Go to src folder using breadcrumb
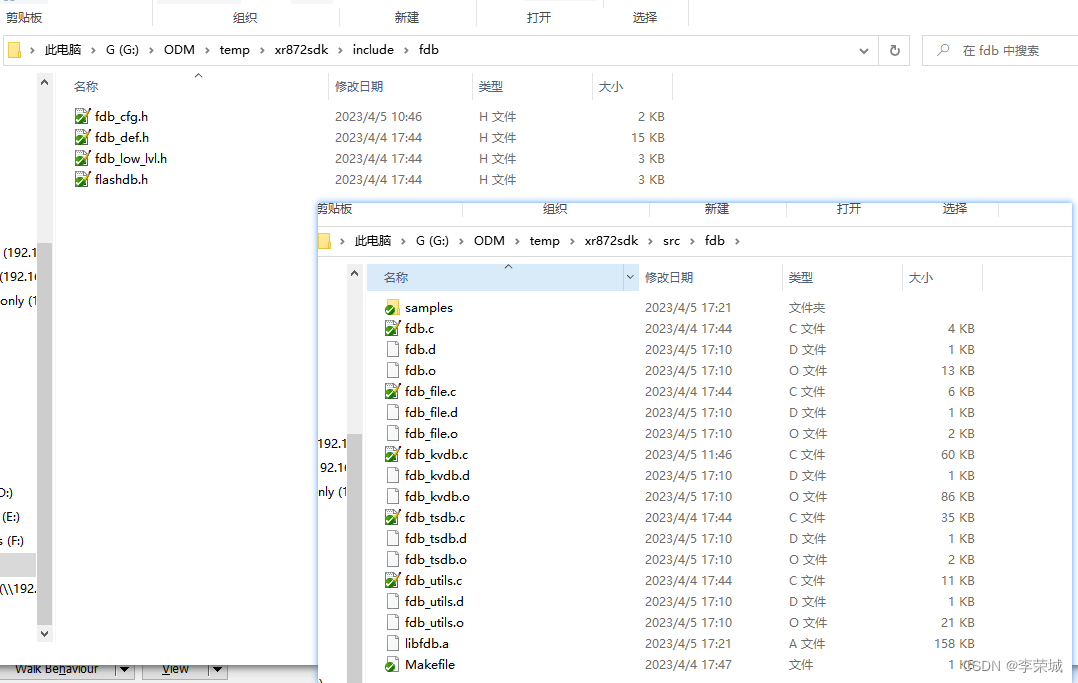 pyautogui.click(x=672, y=240)
